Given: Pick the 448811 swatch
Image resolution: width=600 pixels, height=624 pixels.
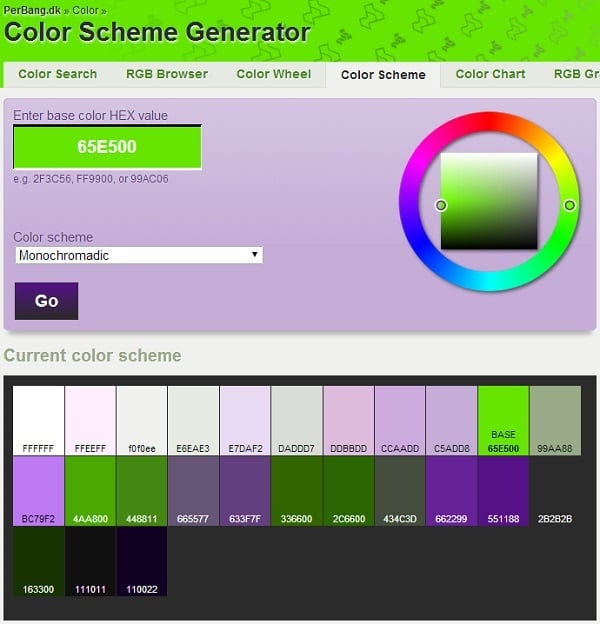Looking at the screenshot, I should pos(142,491).
